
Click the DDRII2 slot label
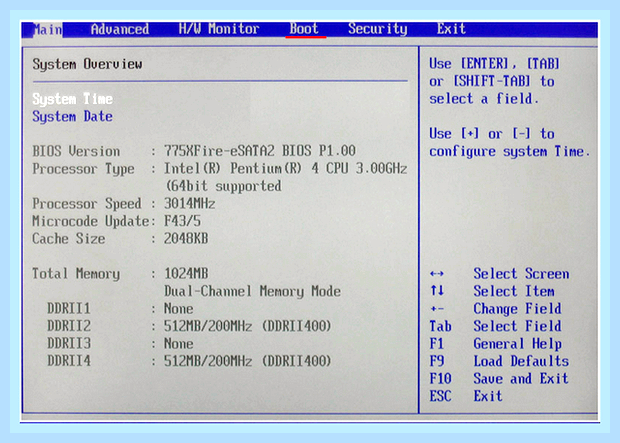click(x=69, y=326)
